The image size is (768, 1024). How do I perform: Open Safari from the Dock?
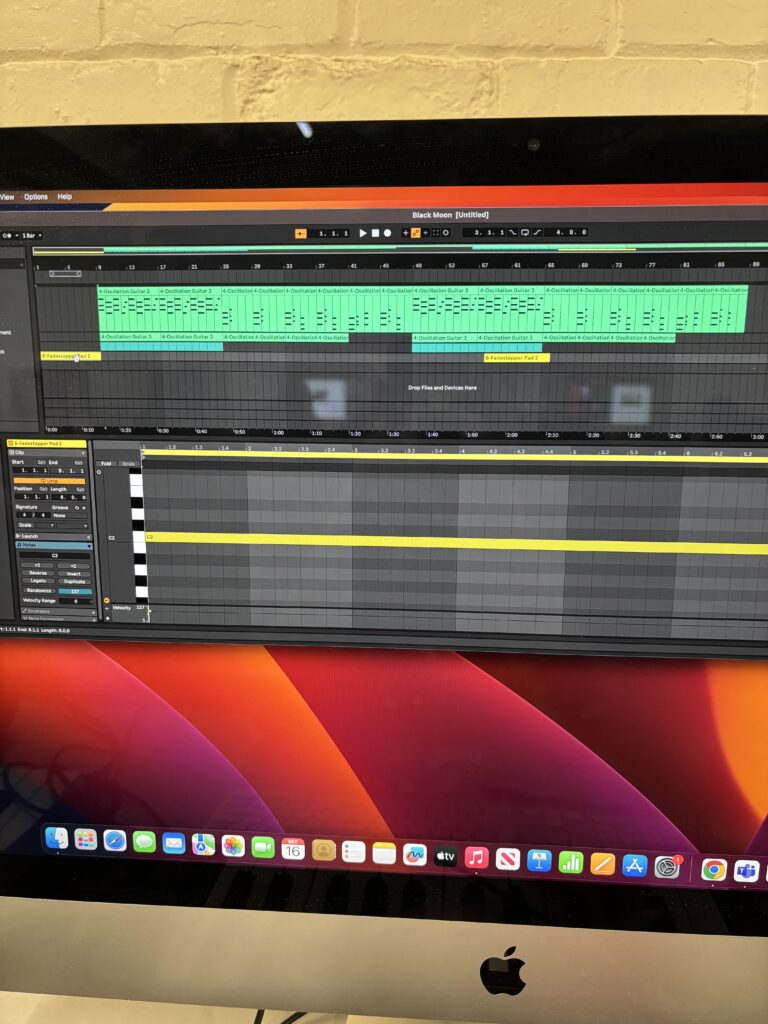point(114,840)
